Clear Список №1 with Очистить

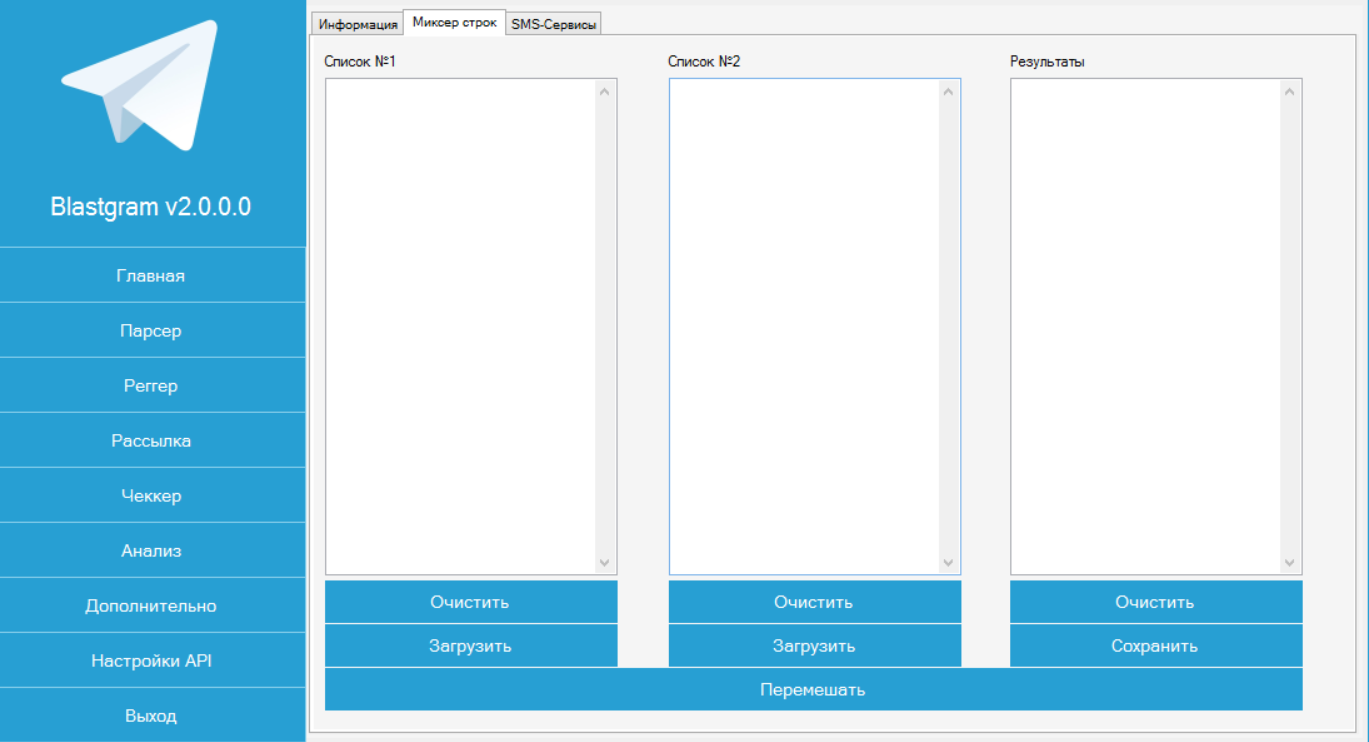pos(470,602)
